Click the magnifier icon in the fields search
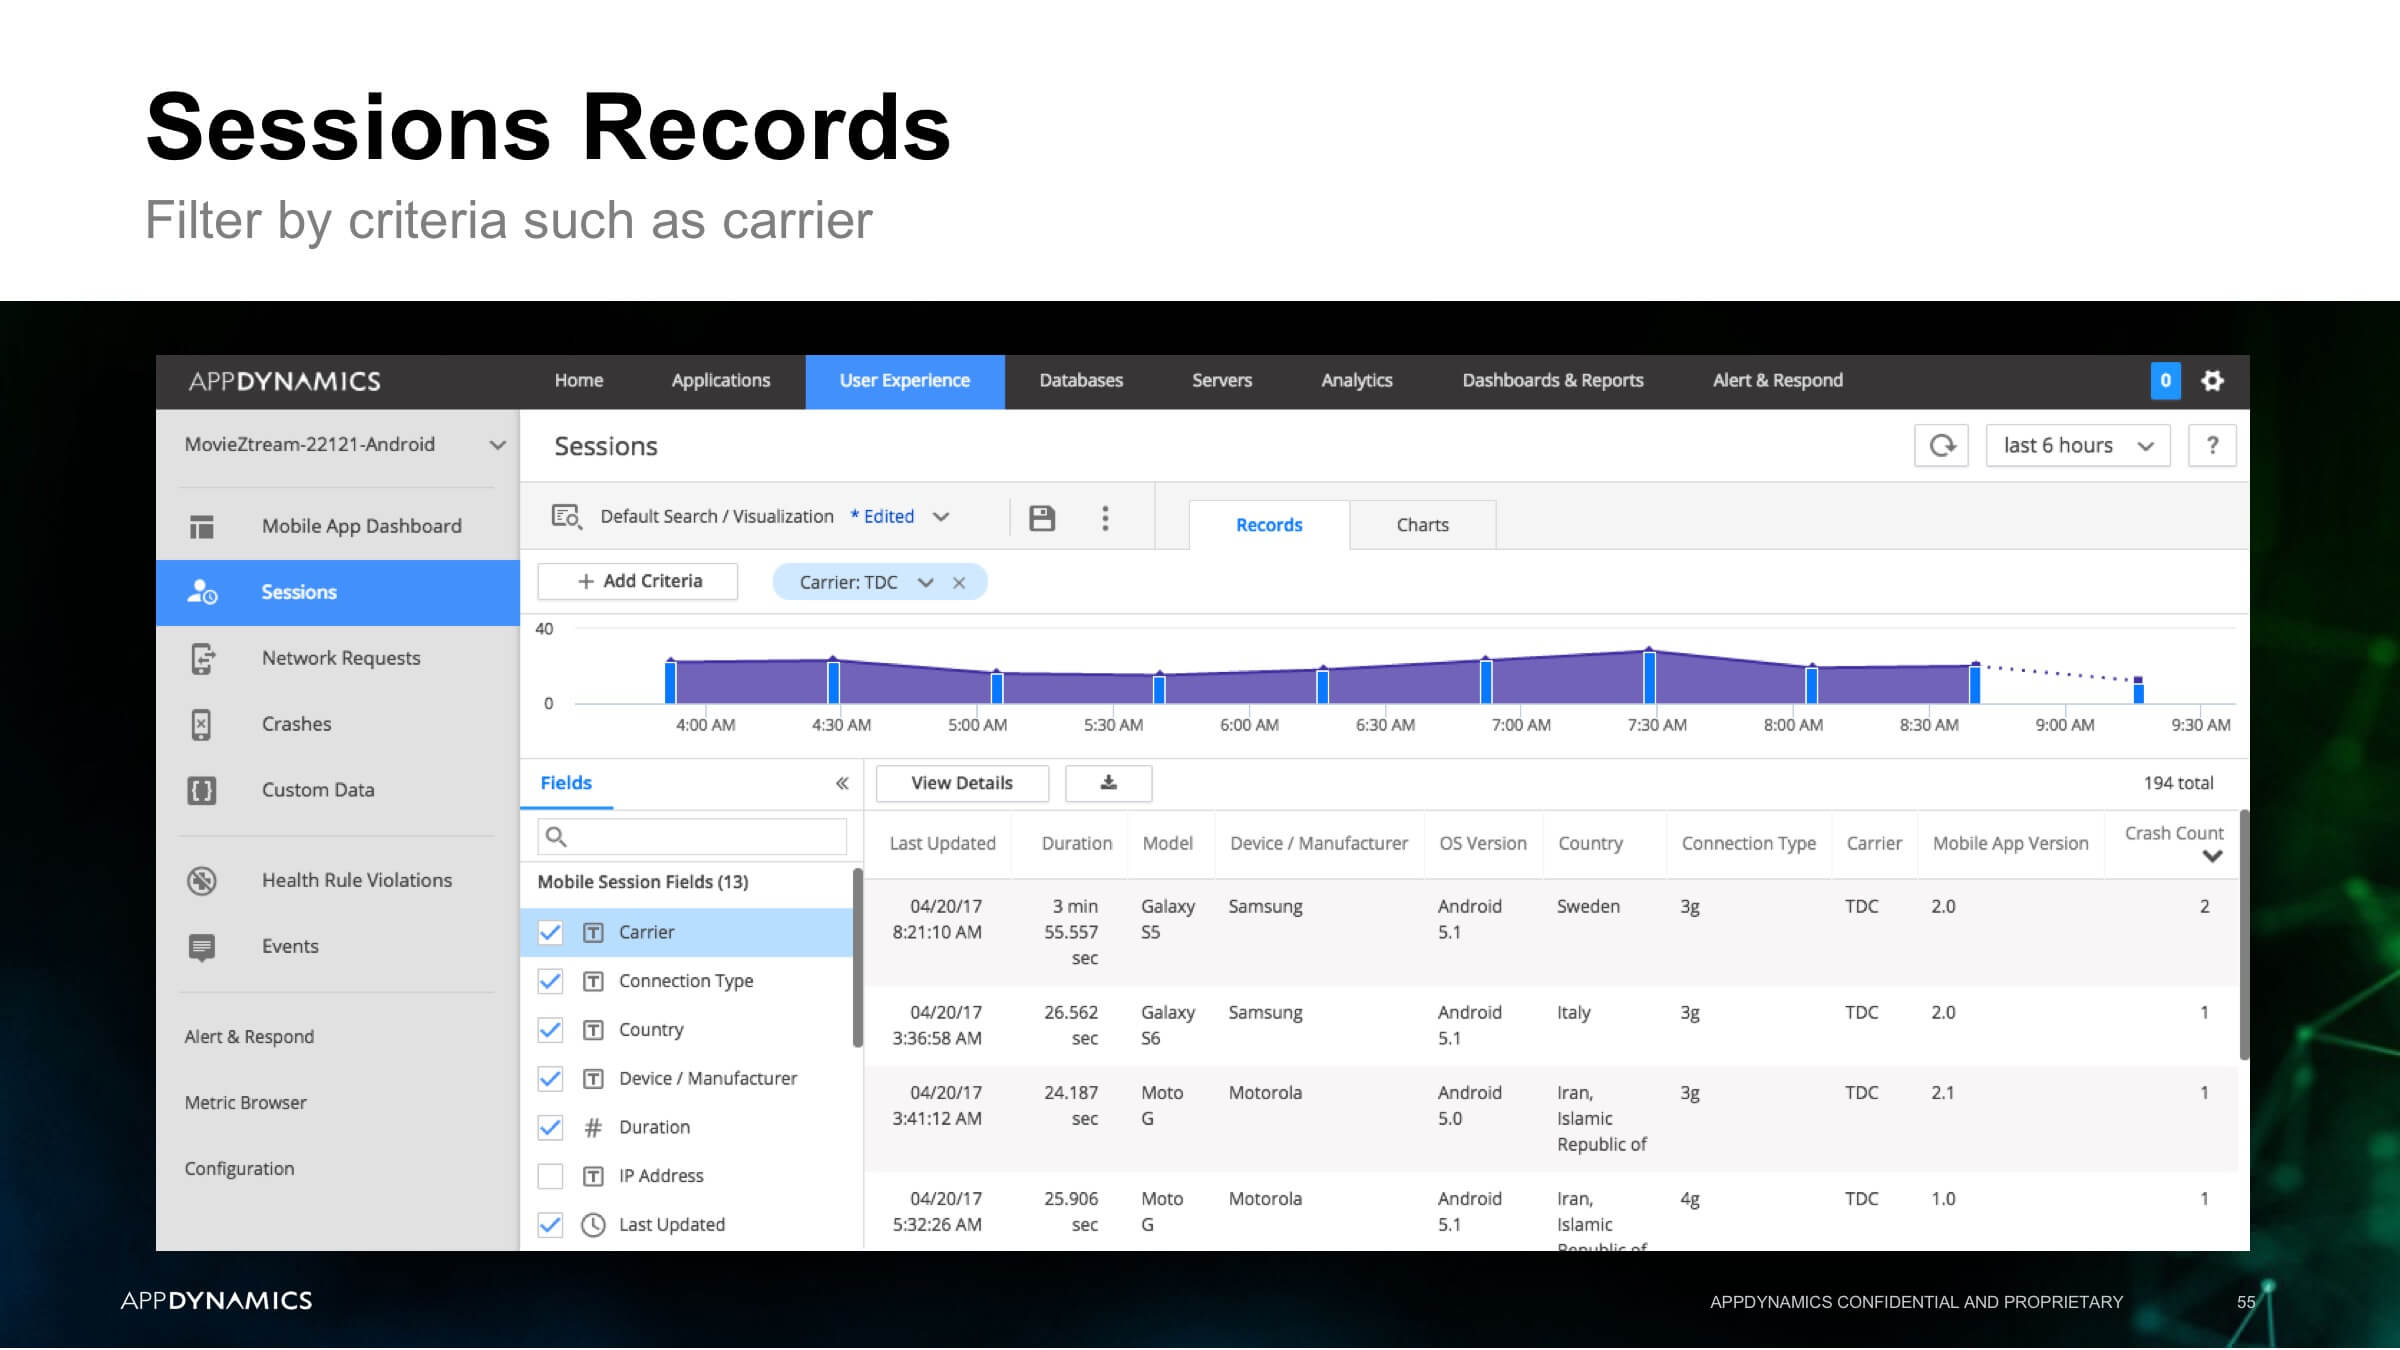This screenshot has width=2400, height=1350. 557,837
